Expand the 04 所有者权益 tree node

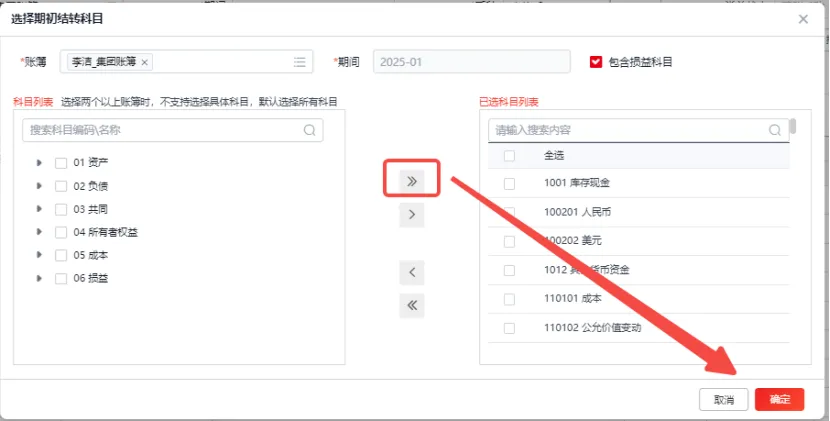(39, 232)
